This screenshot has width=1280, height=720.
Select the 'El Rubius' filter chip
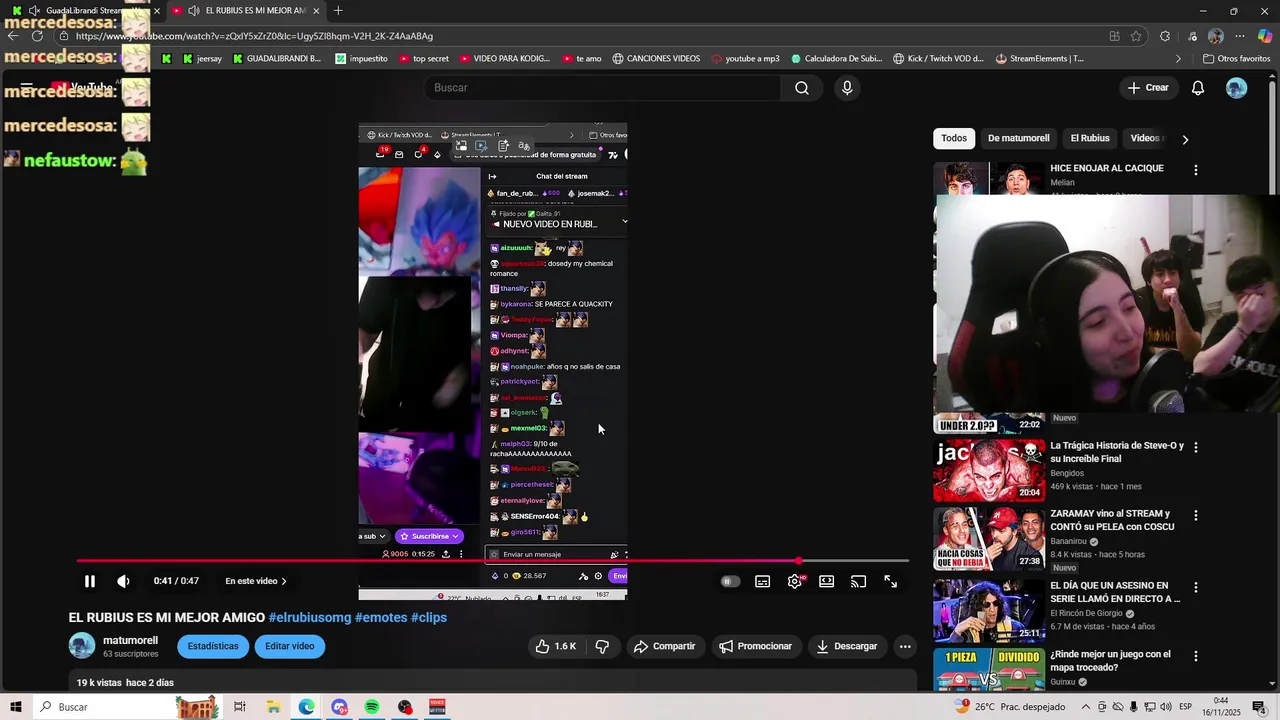tap(1090, 138)
